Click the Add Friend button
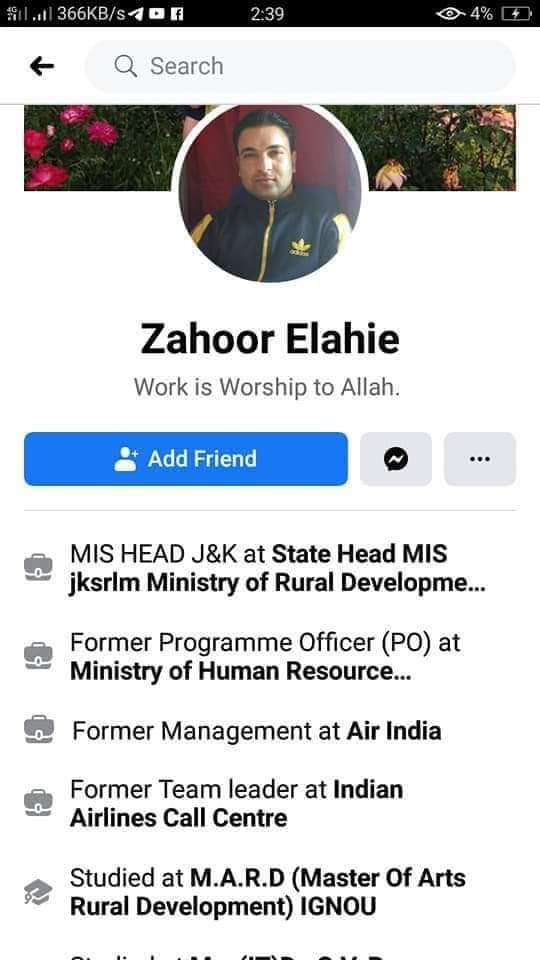540x960 pixels. click(x=186, y=459)
